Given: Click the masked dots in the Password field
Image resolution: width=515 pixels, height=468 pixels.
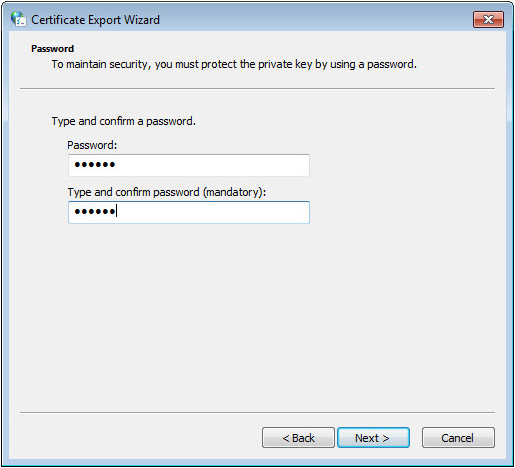Looking at the screenshot, I should 95,164.
